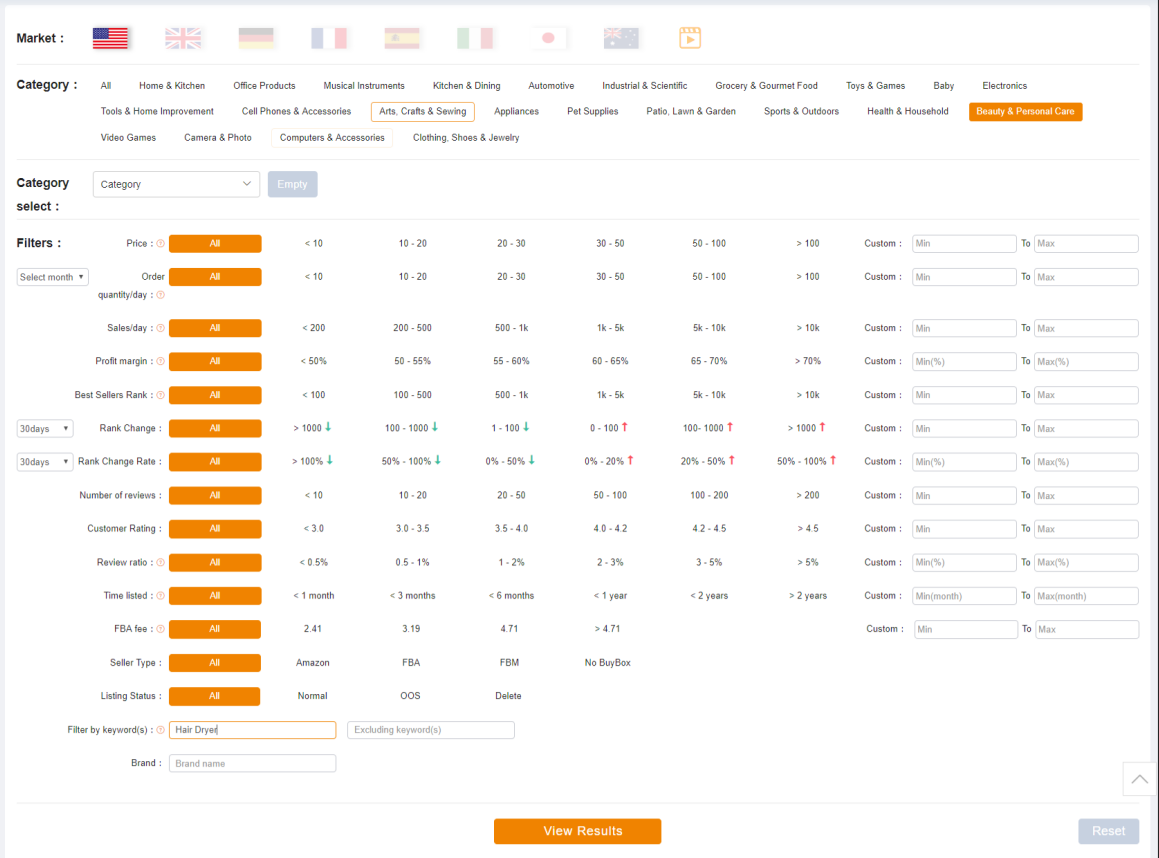The width and height of the screenshot is (1159, 858).
Task: Select the Toys & Games category
Action: (x=875, y=86)
